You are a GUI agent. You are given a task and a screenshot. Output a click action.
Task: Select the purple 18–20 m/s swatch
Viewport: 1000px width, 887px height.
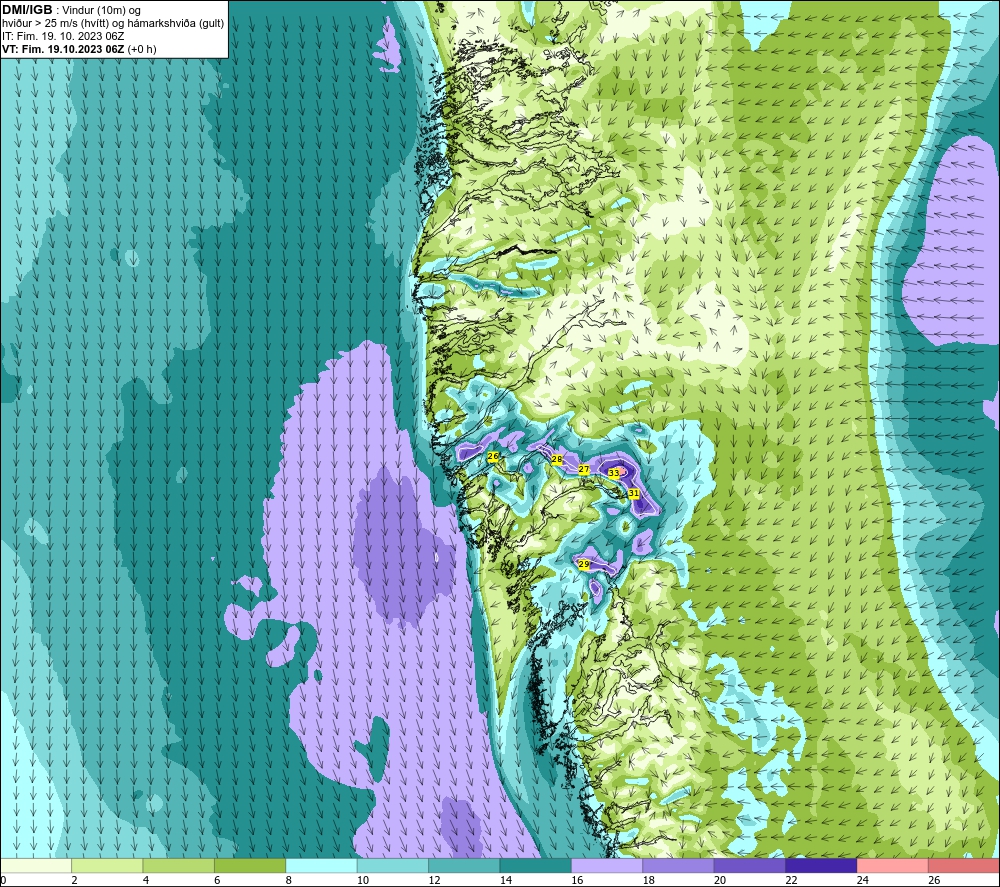point(679,866)
